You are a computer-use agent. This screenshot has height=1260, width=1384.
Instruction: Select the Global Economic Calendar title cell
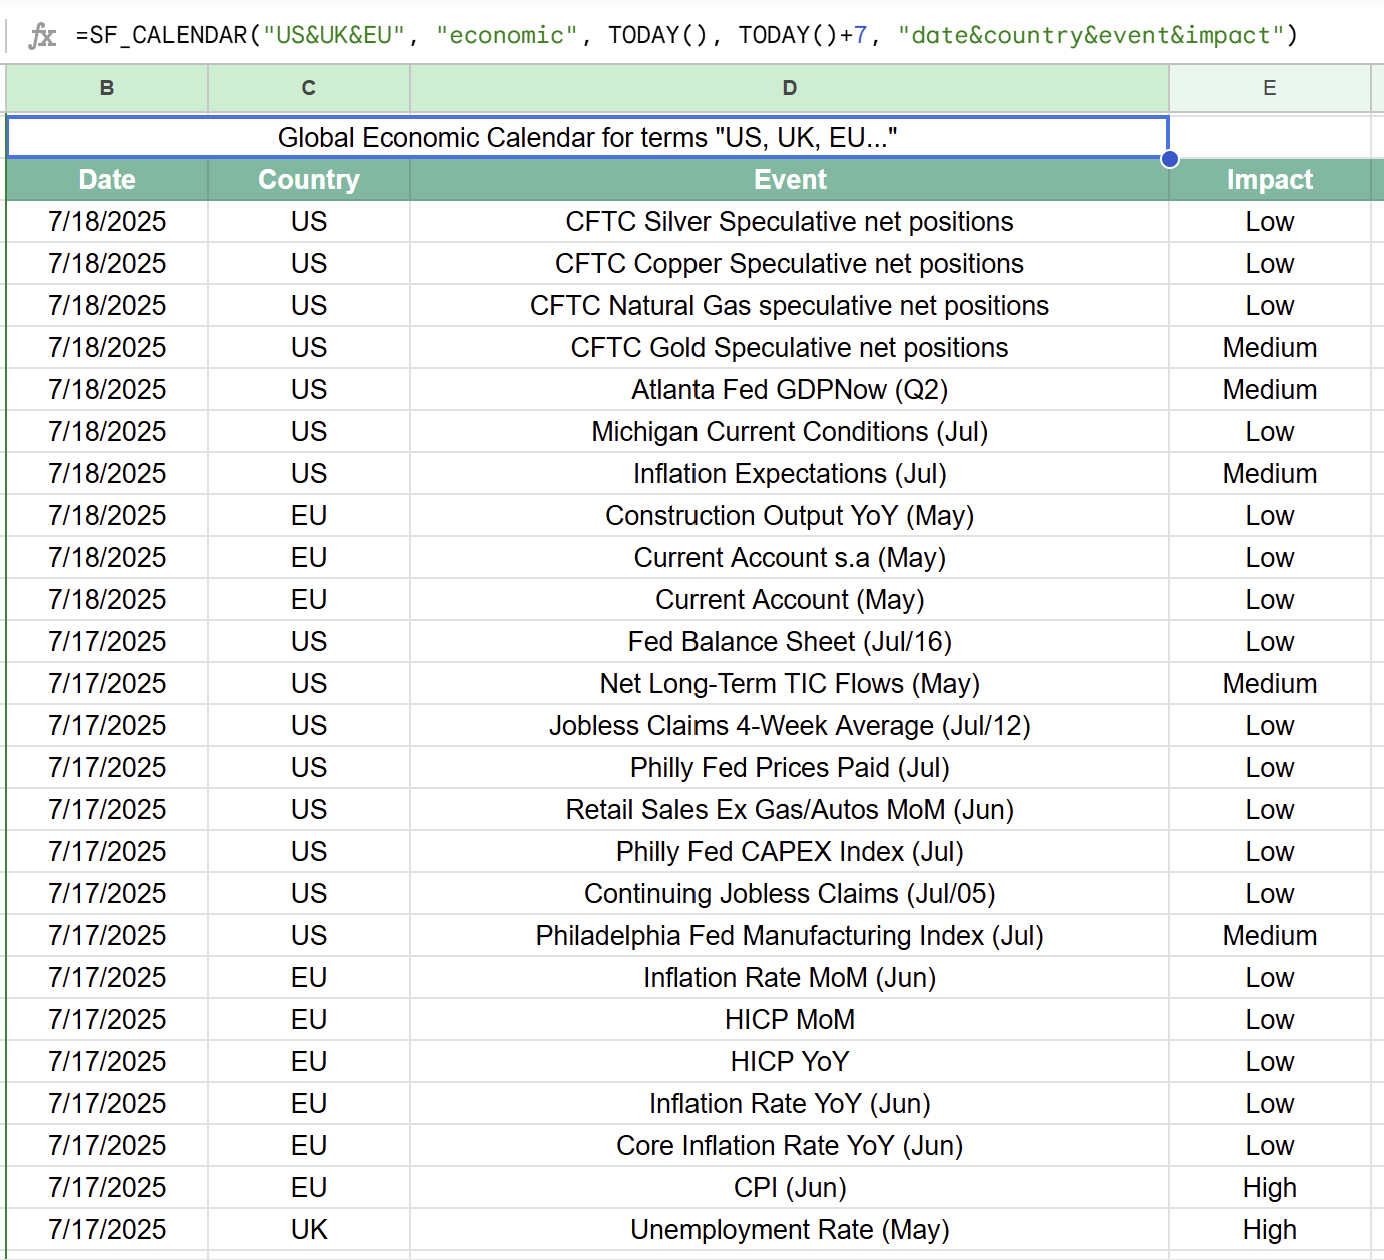pos(587,137)
